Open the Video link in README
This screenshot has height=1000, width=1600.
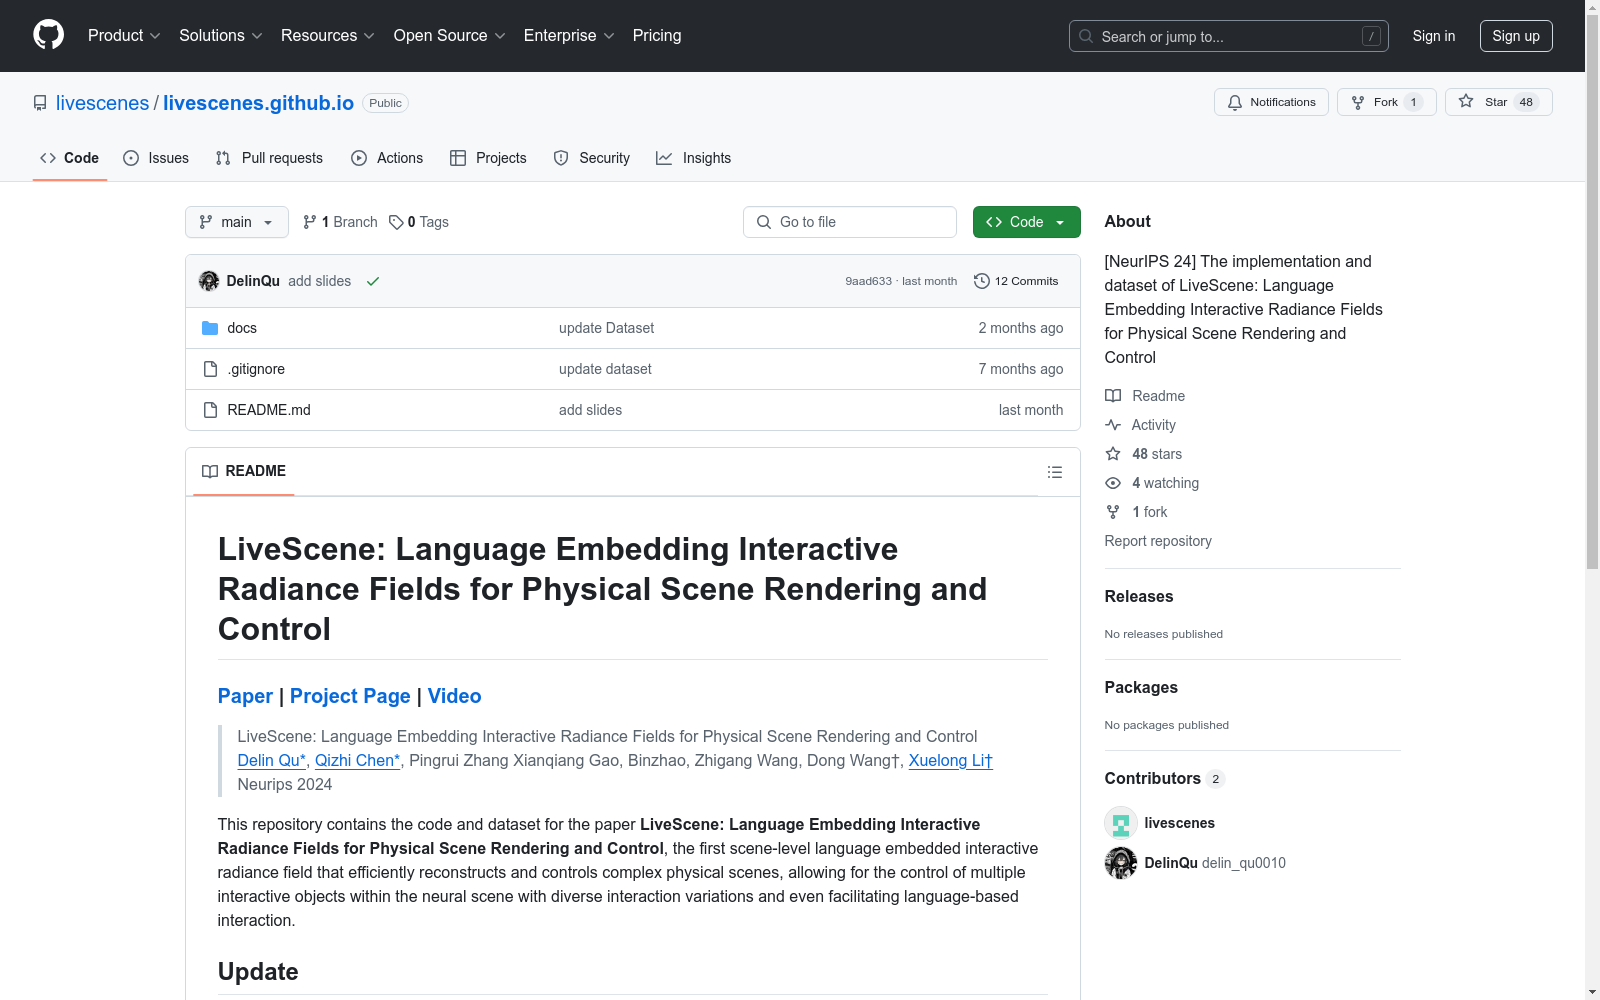455,696
